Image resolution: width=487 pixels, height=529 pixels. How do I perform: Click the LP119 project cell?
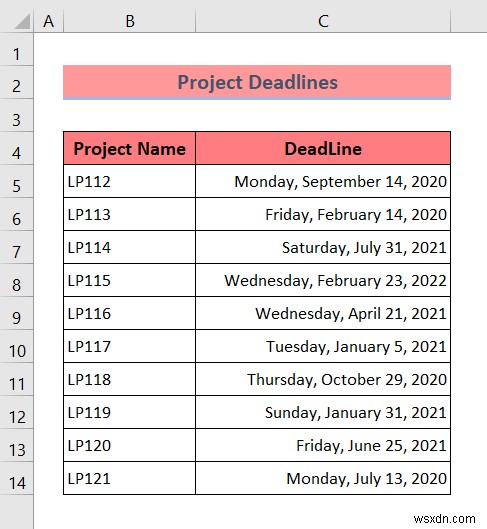[x=130, y=412]
